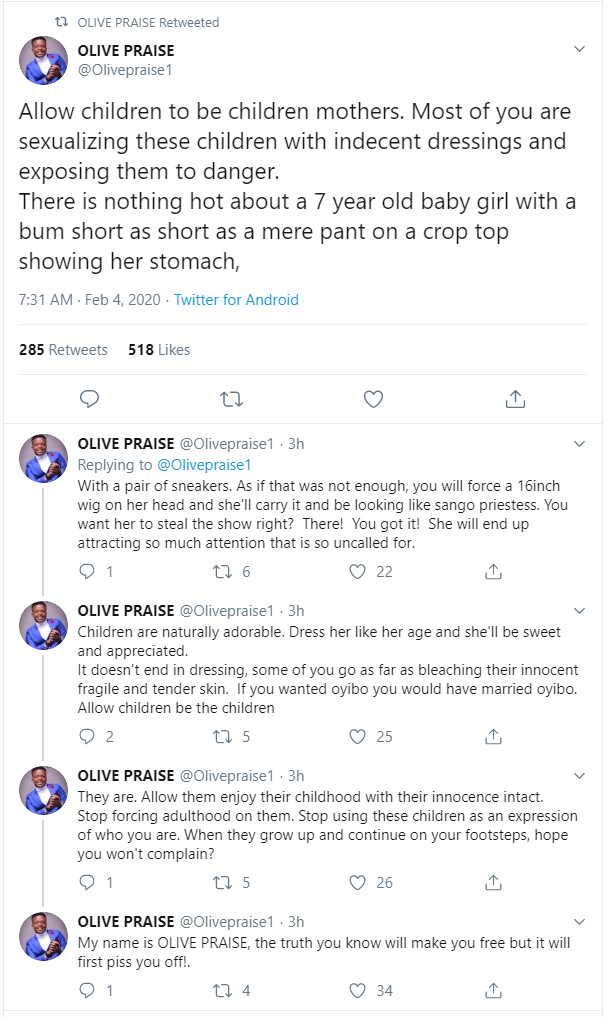Click the @Olivepraise1 'Replying to' link
607x1017 pixels.
tap(205, 464)
